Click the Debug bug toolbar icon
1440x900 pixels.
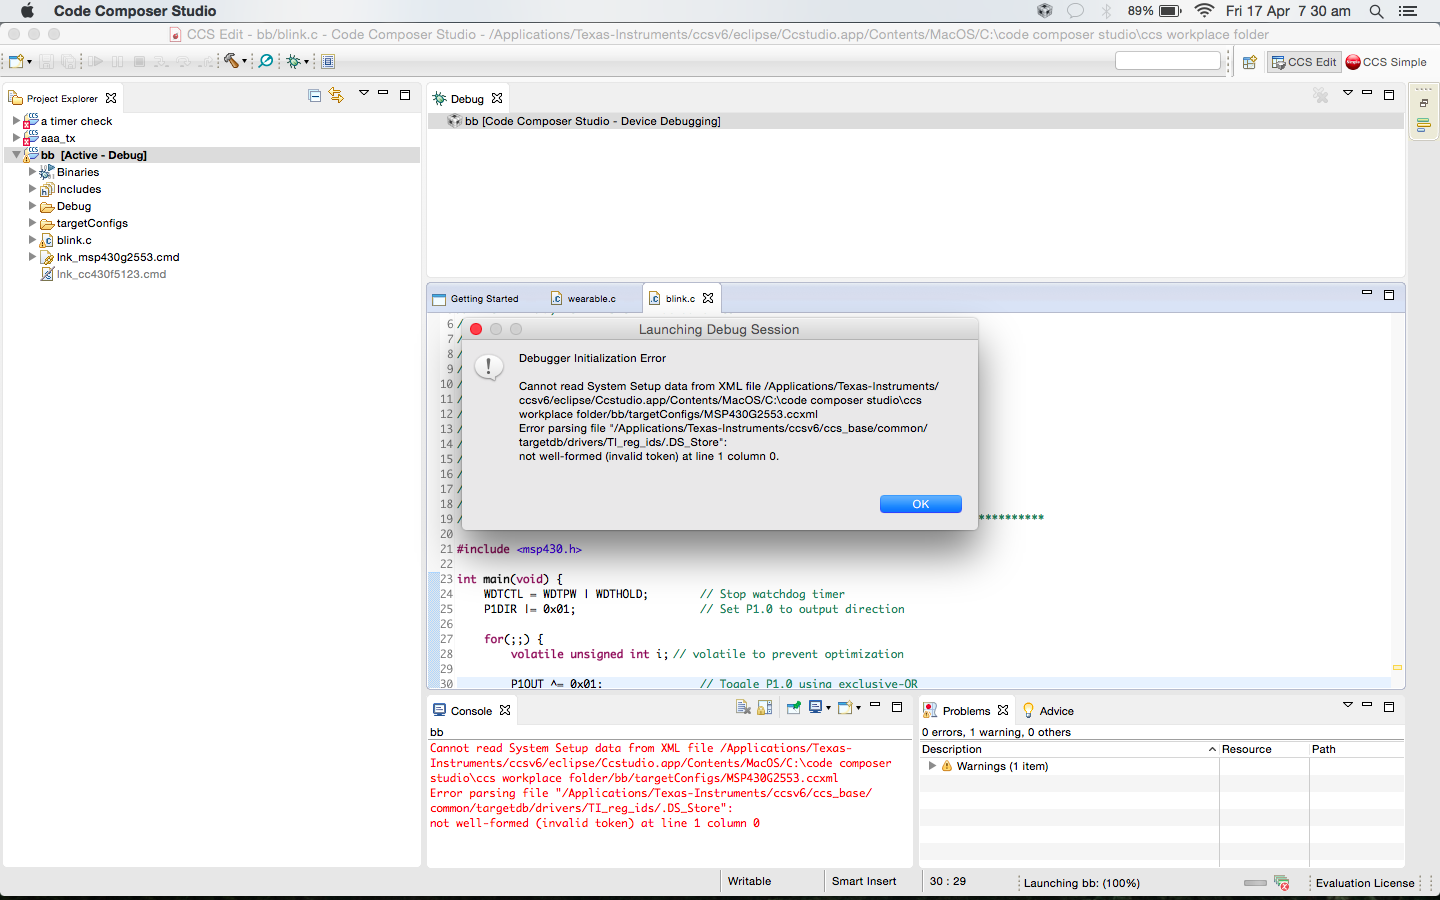[294, 62]
